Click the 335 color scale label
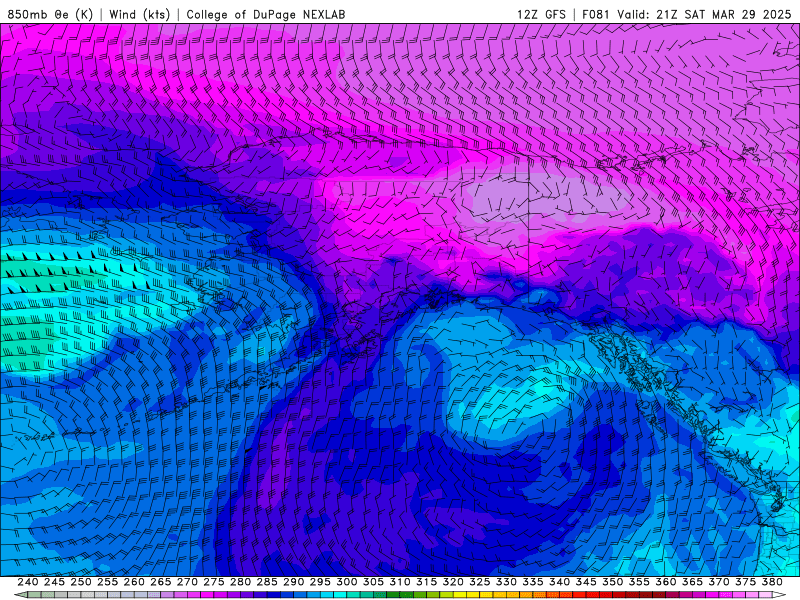 (x=533, y=582)
